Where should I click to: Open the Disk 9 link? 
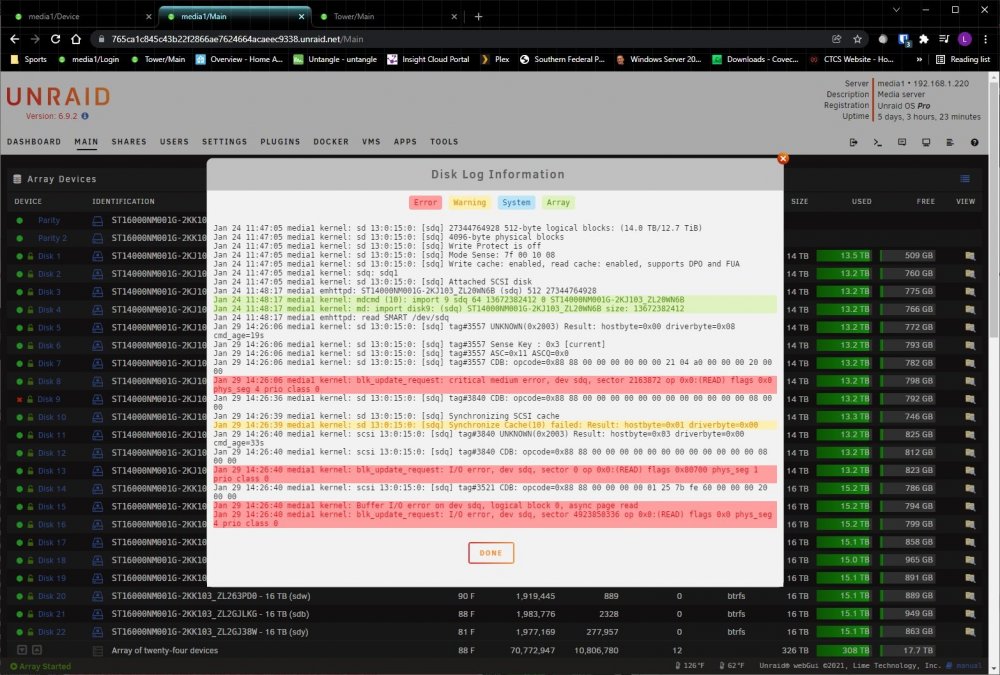pyautogui.click(x=48, y=399)
